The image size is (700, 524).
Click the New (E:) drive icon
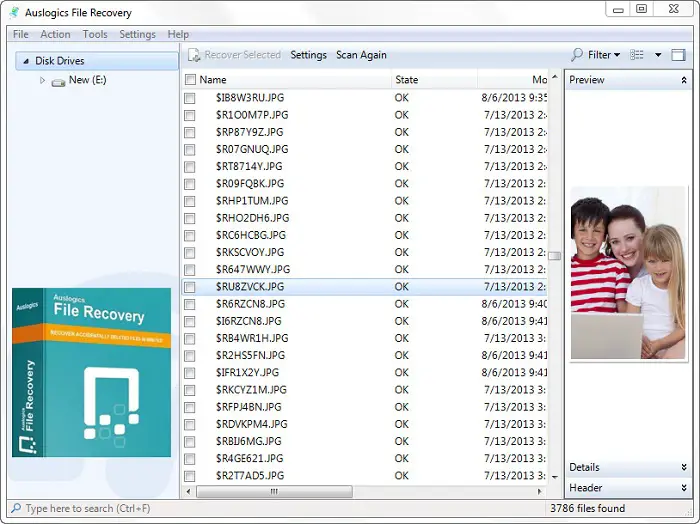58,81
